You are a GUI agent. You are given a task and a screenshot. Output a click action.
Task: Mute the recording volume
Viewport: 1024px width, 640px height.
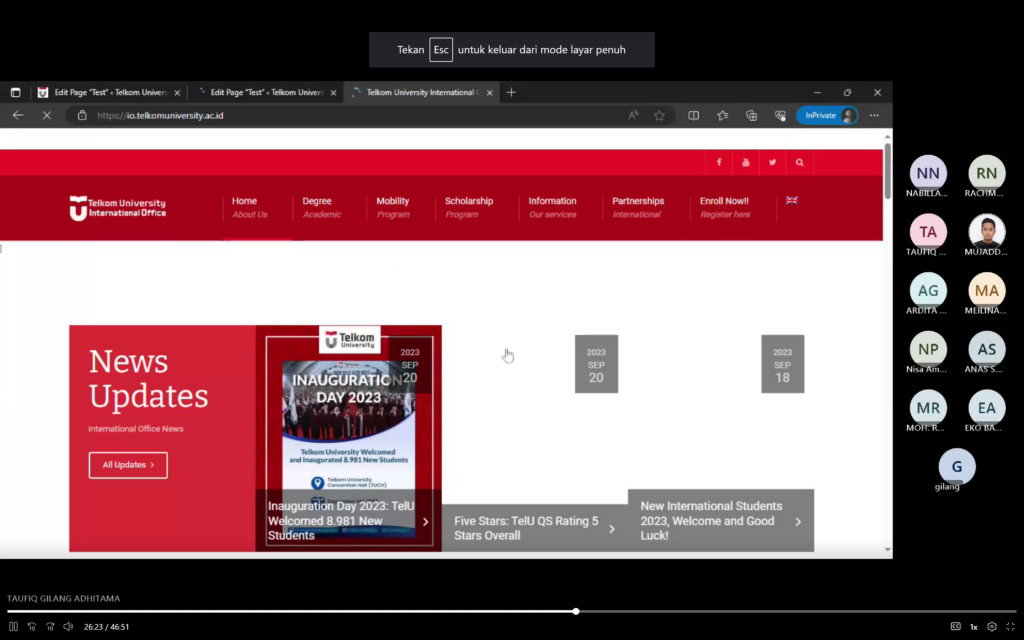coord(69,626)
